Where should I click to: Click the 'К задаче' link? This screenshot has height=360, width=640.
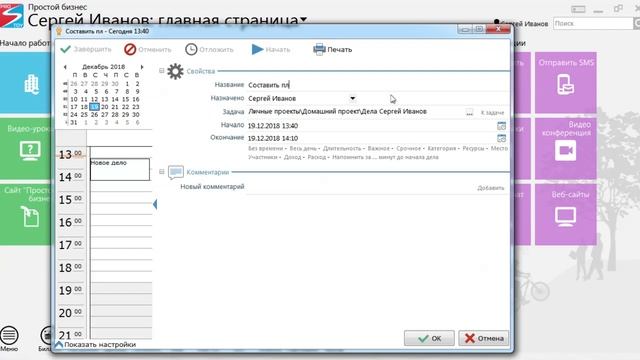492,113
